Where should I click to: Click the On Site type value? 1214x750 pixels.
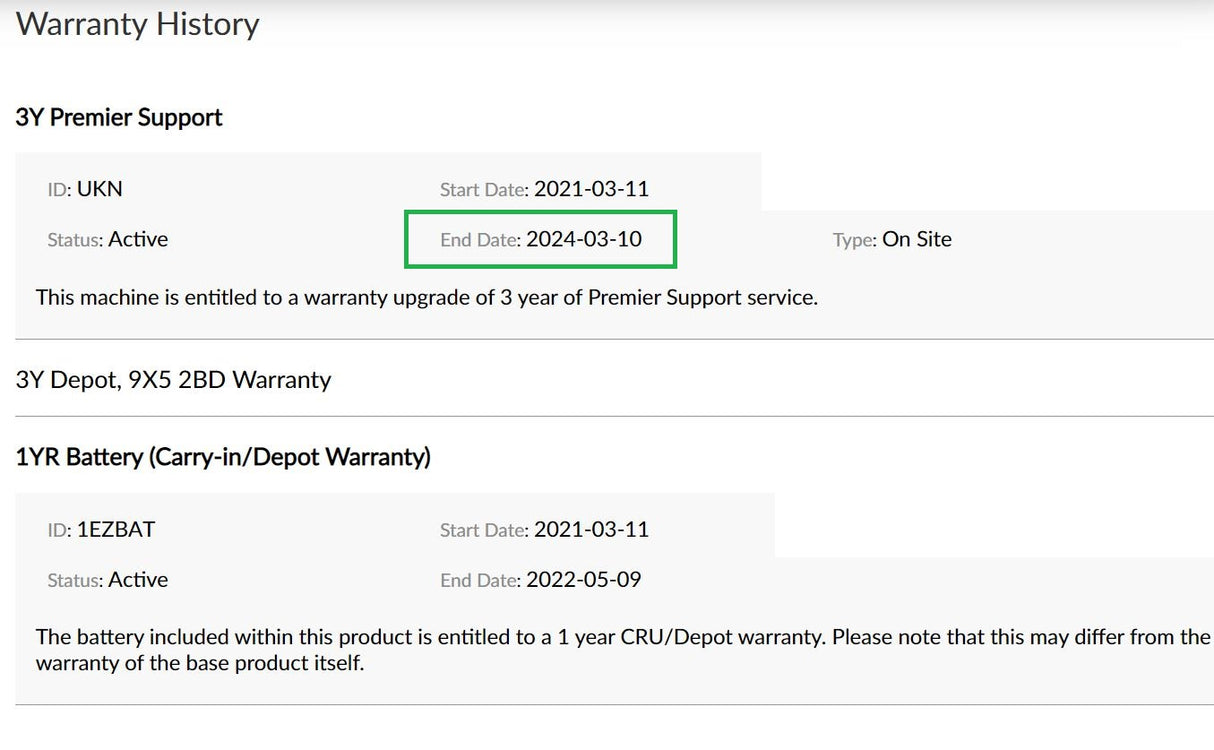click(916, 239)
